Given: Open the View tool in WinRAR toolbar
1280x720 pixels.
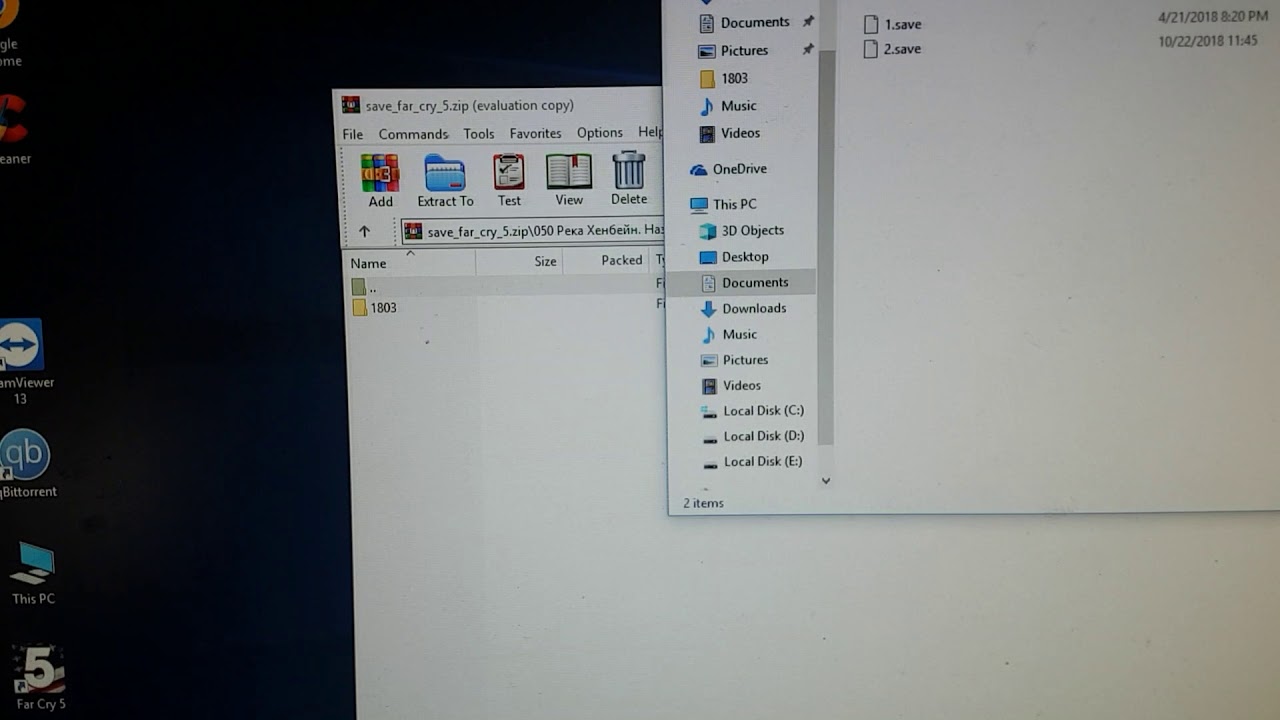Looking at the screenshot, I should click(569, 180).
